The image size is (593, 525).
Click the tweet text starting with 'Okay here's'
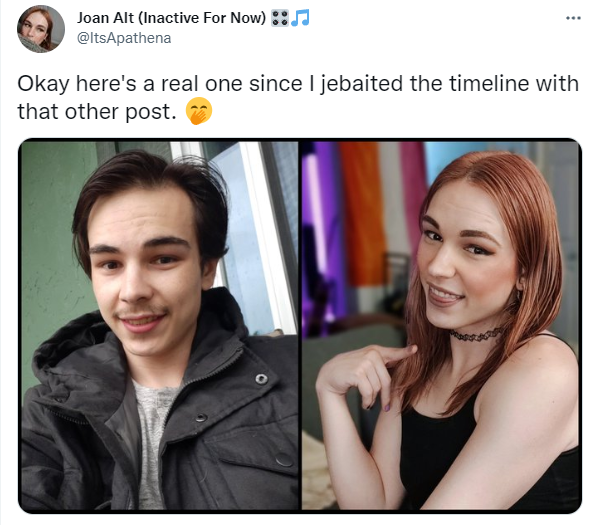298,97
